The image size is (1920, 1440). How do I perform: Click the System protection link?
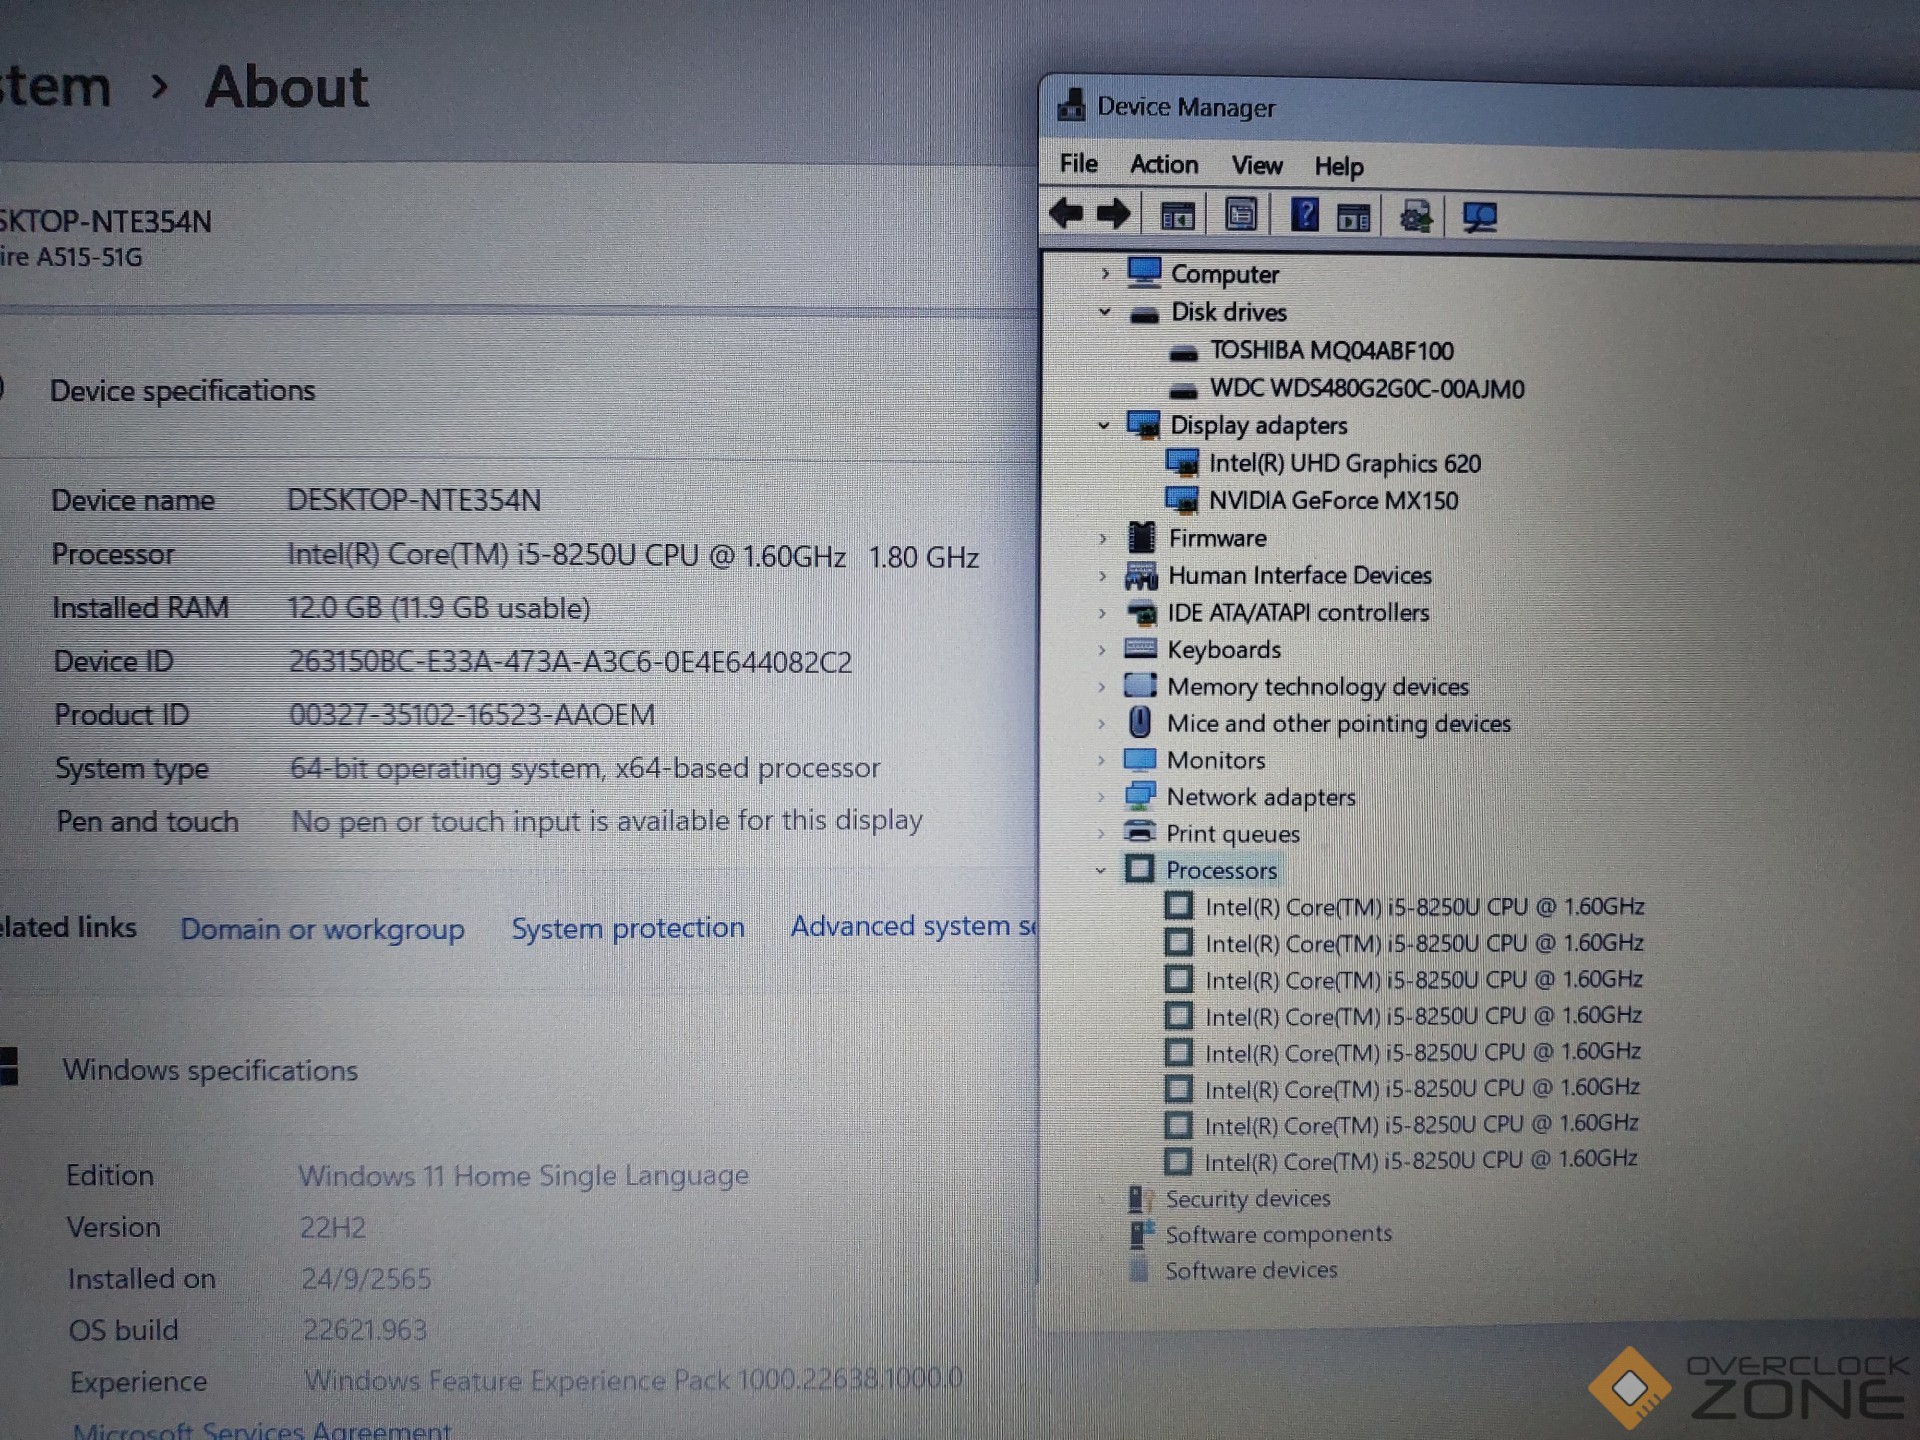[x=627, y=927]
